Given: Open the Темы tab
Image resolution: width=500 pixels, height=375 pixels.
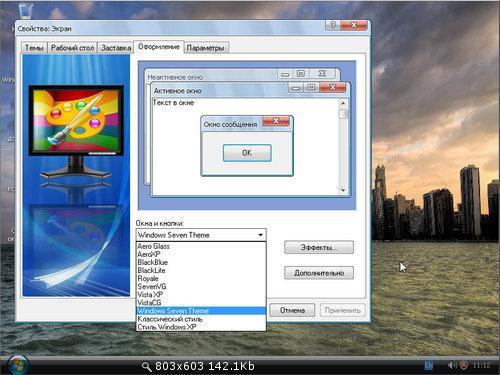Looking at the screenshot, I should [34, 48].
